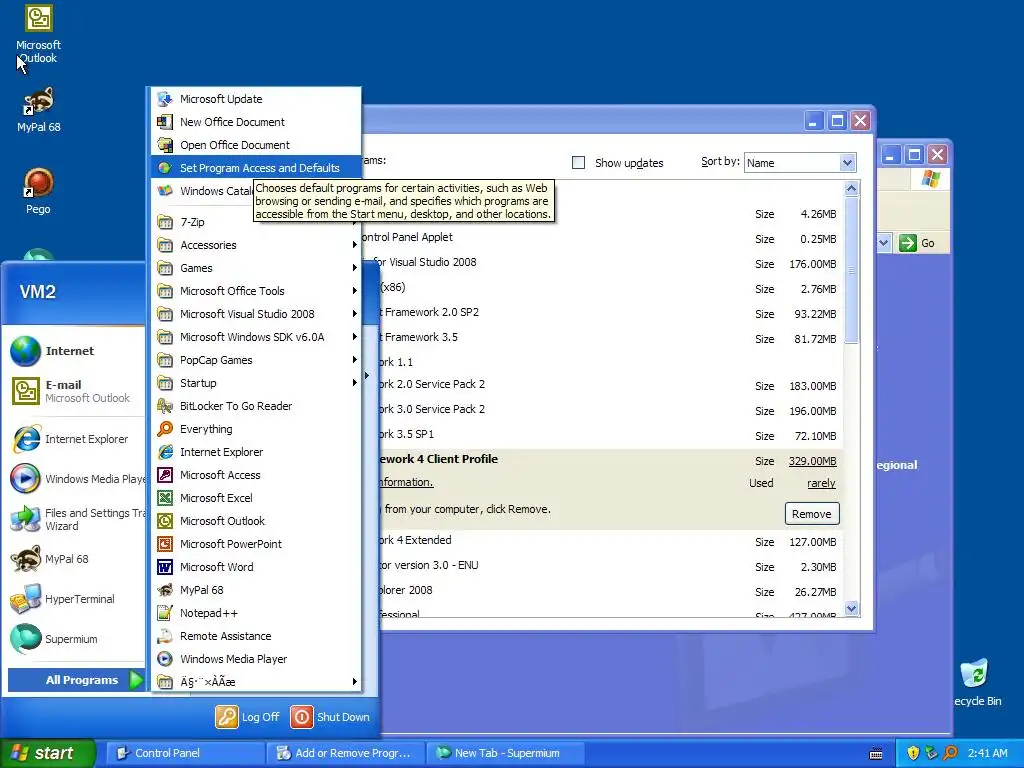Viewport: 1024px width, 768px height.
Task: Open Microsoft Outlook from programs menu
Action: tap(255, 521)
